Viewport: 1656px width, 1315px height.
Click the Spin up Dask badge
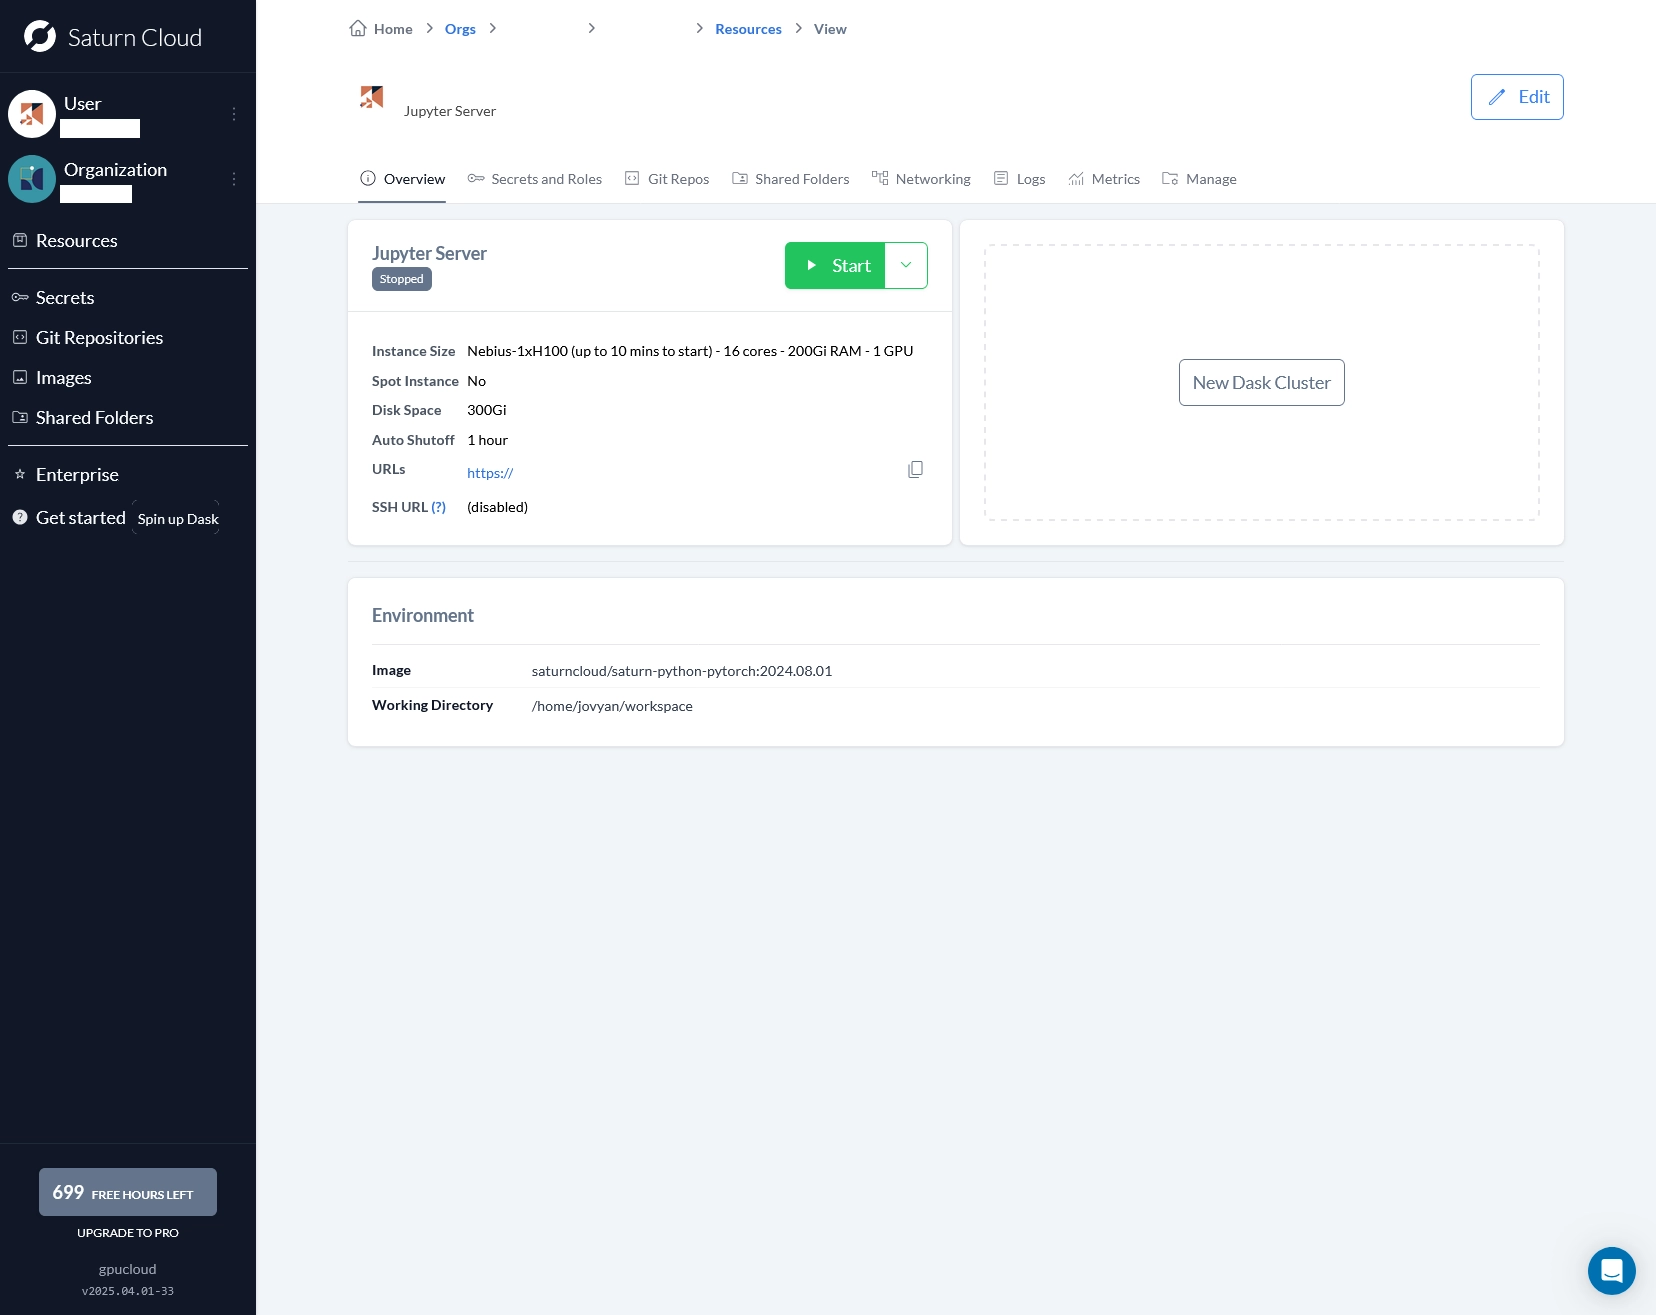[x=177, y=519]
